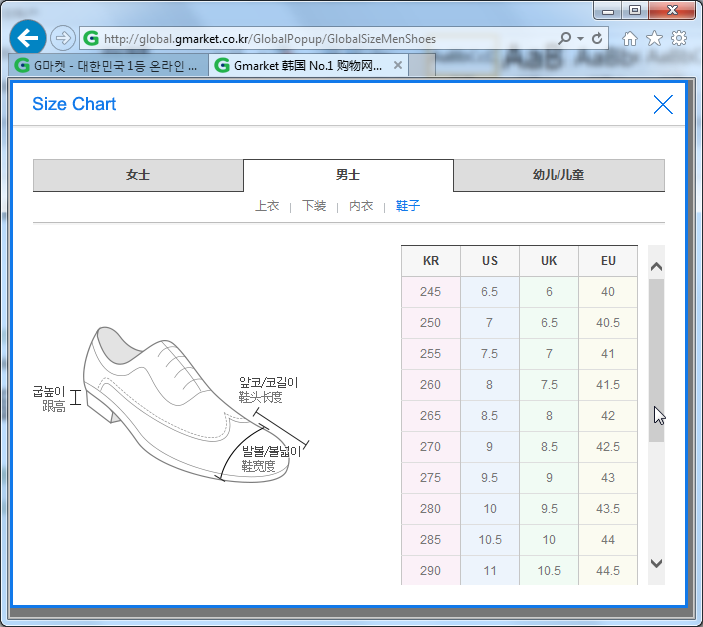The height and width of the screenshot is (627, 703).
Task: Switch to the 幼儿/儿童 tab
Action: pyautogui.click(x=558, y=175)
